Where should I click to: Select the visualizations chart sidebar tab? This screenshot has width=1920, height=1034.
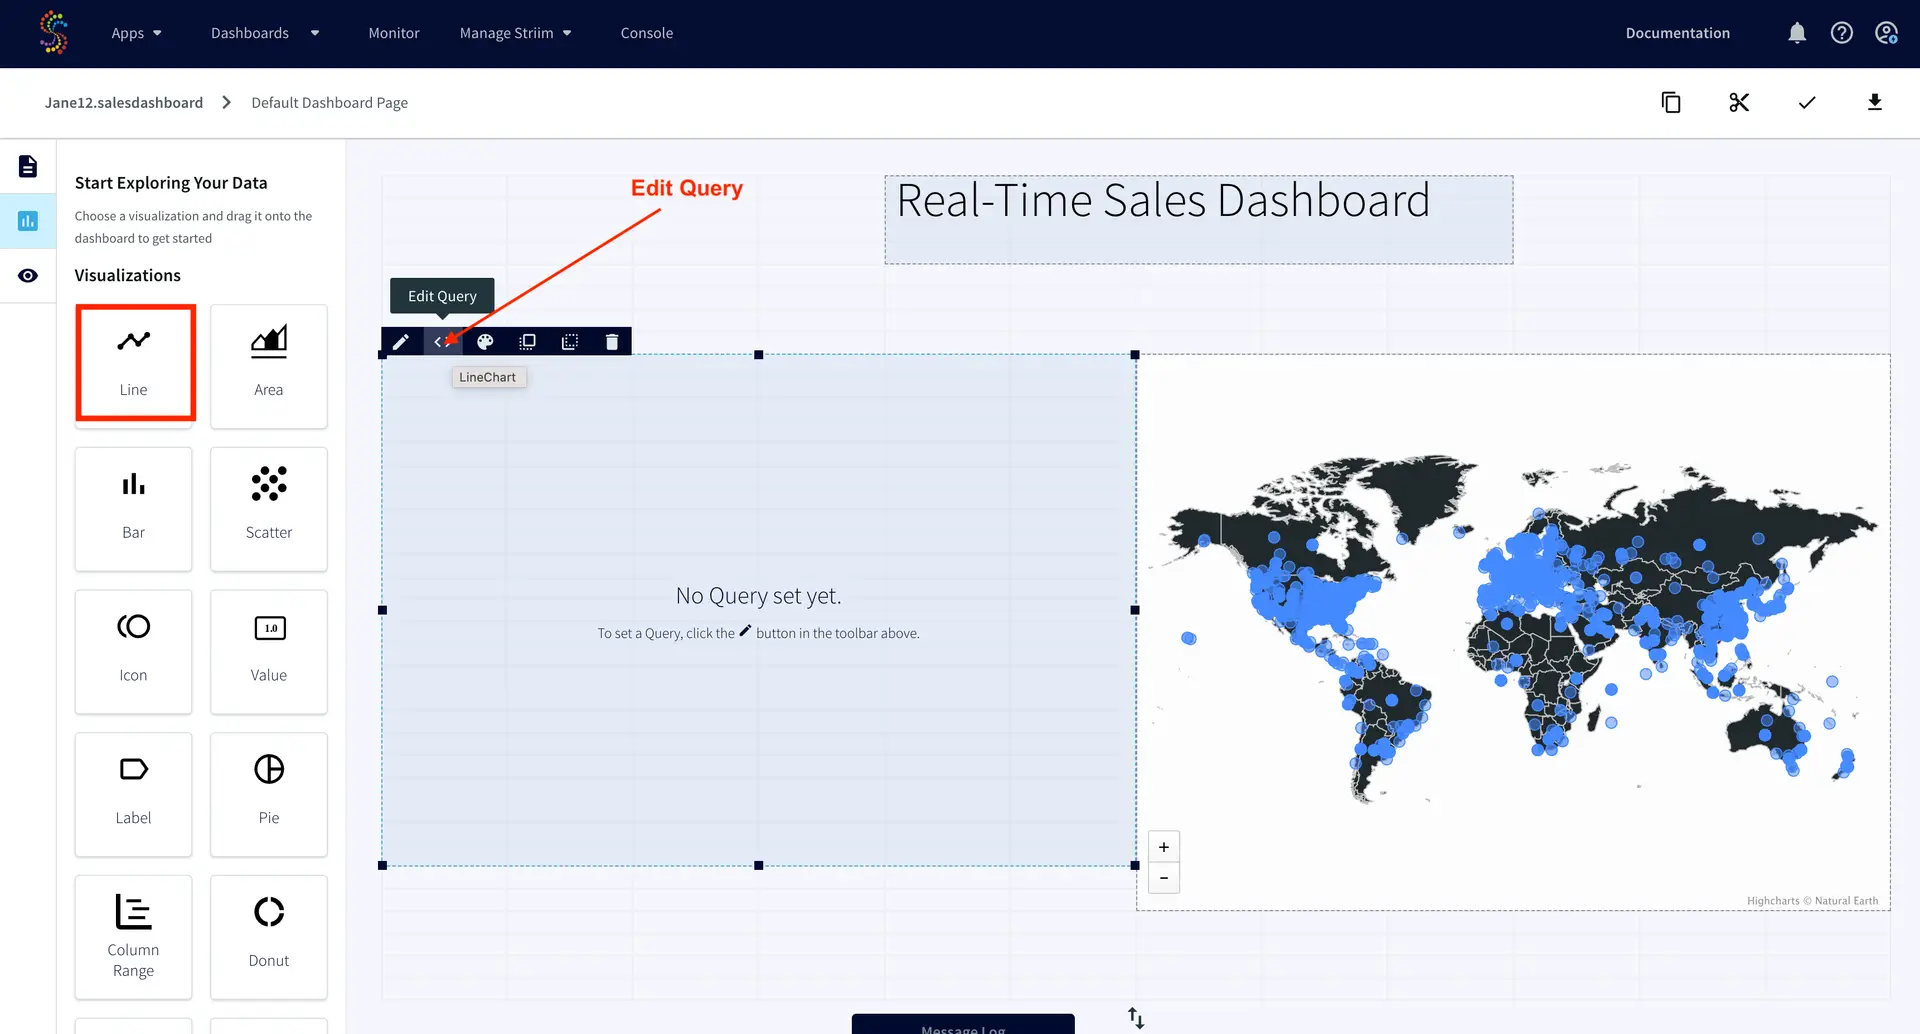click(x=28, y=221)
